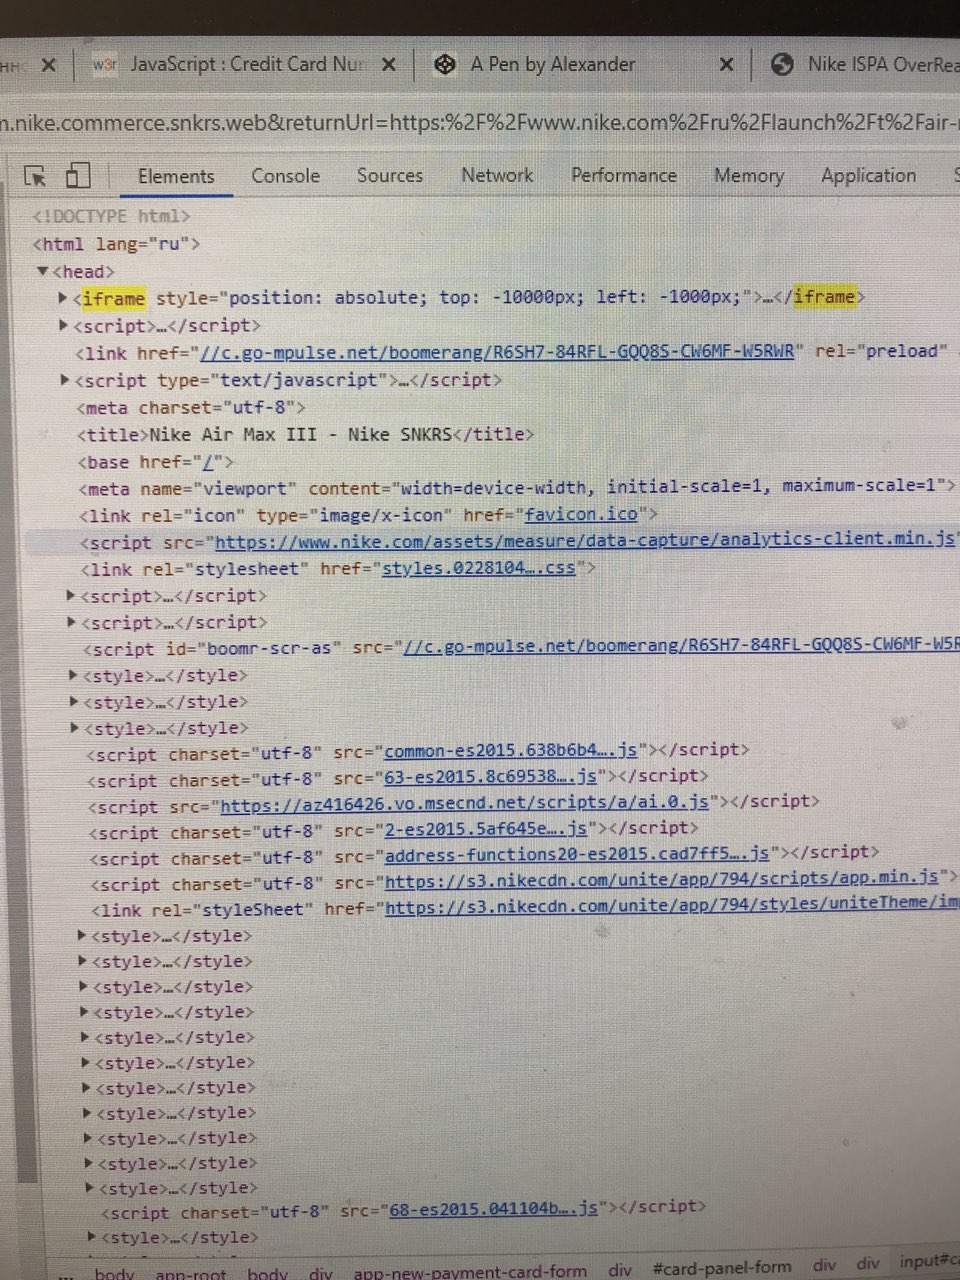
Task: Select the <!DOCTYPE html> line
Action: point(111,216)
